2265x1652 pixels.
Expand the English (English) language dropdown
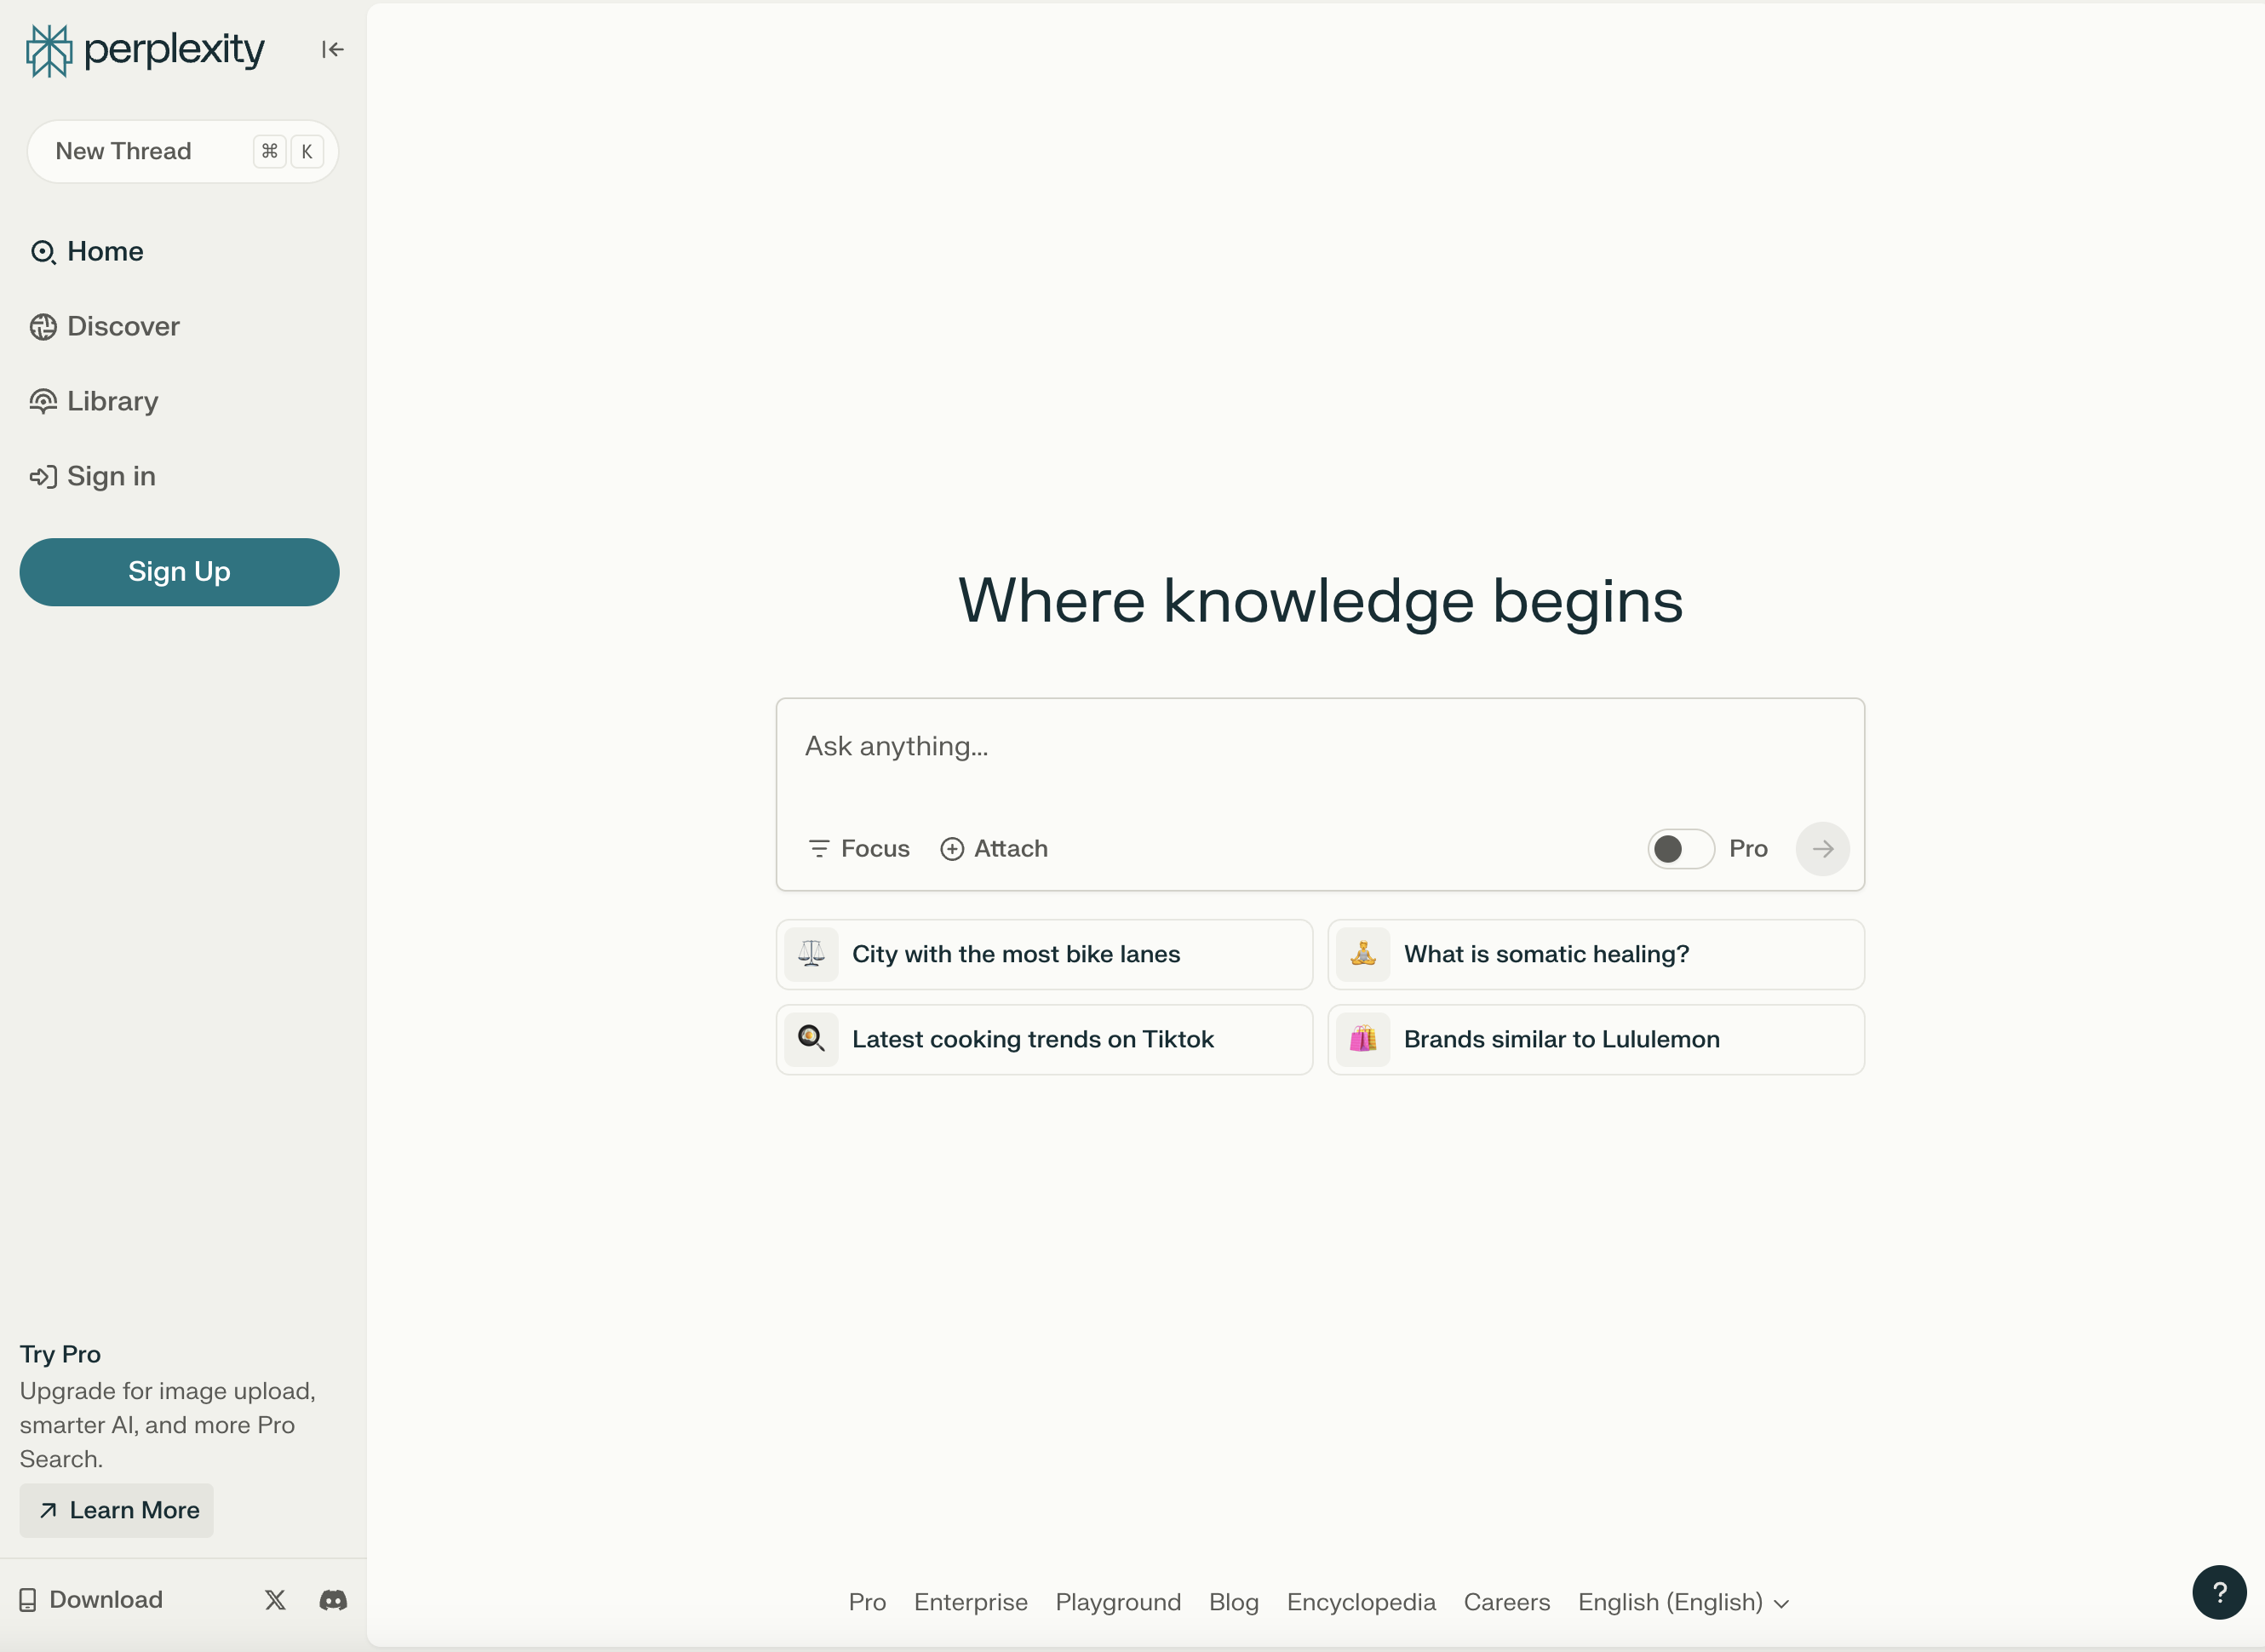tap(1683, 1602)
